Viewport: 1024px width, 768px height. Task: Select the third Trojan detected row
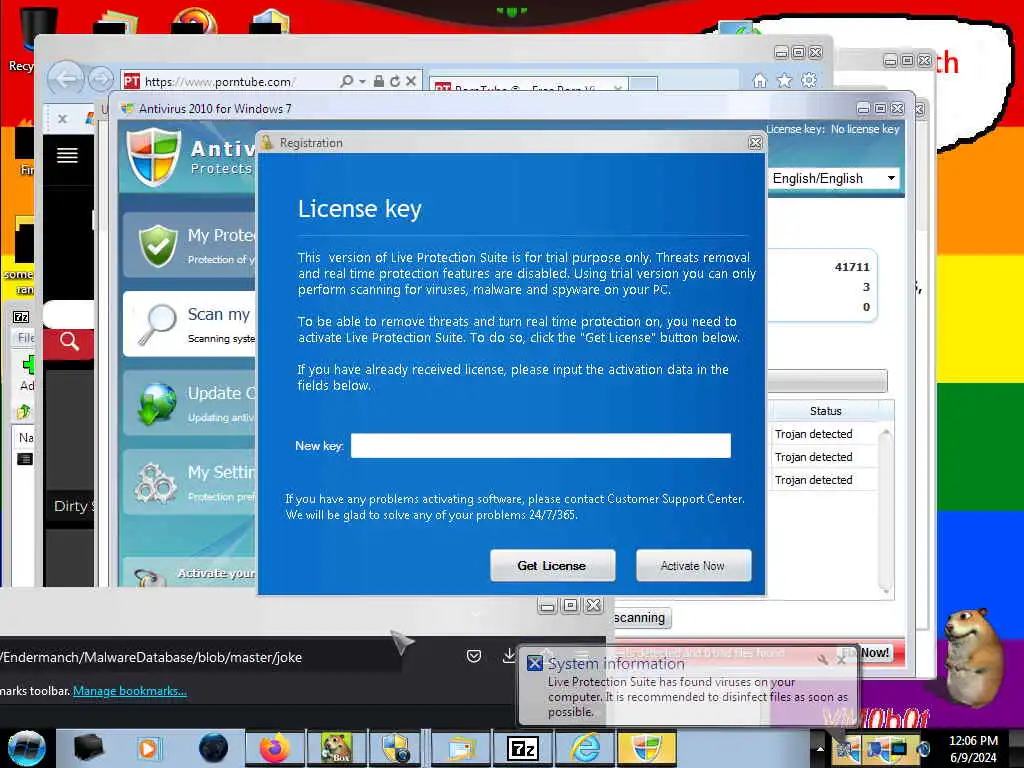point(824,480)
